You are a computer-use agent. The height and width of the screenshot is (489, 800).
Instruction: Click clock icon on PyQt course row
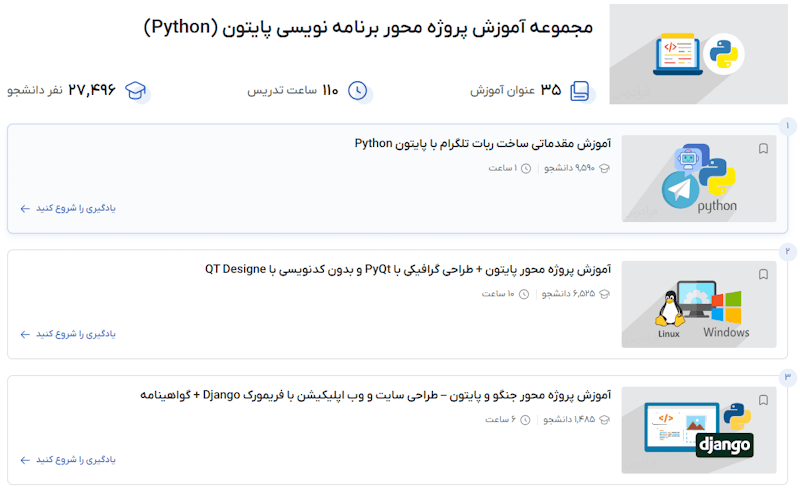pyautogui.click(x=525, y=294)
